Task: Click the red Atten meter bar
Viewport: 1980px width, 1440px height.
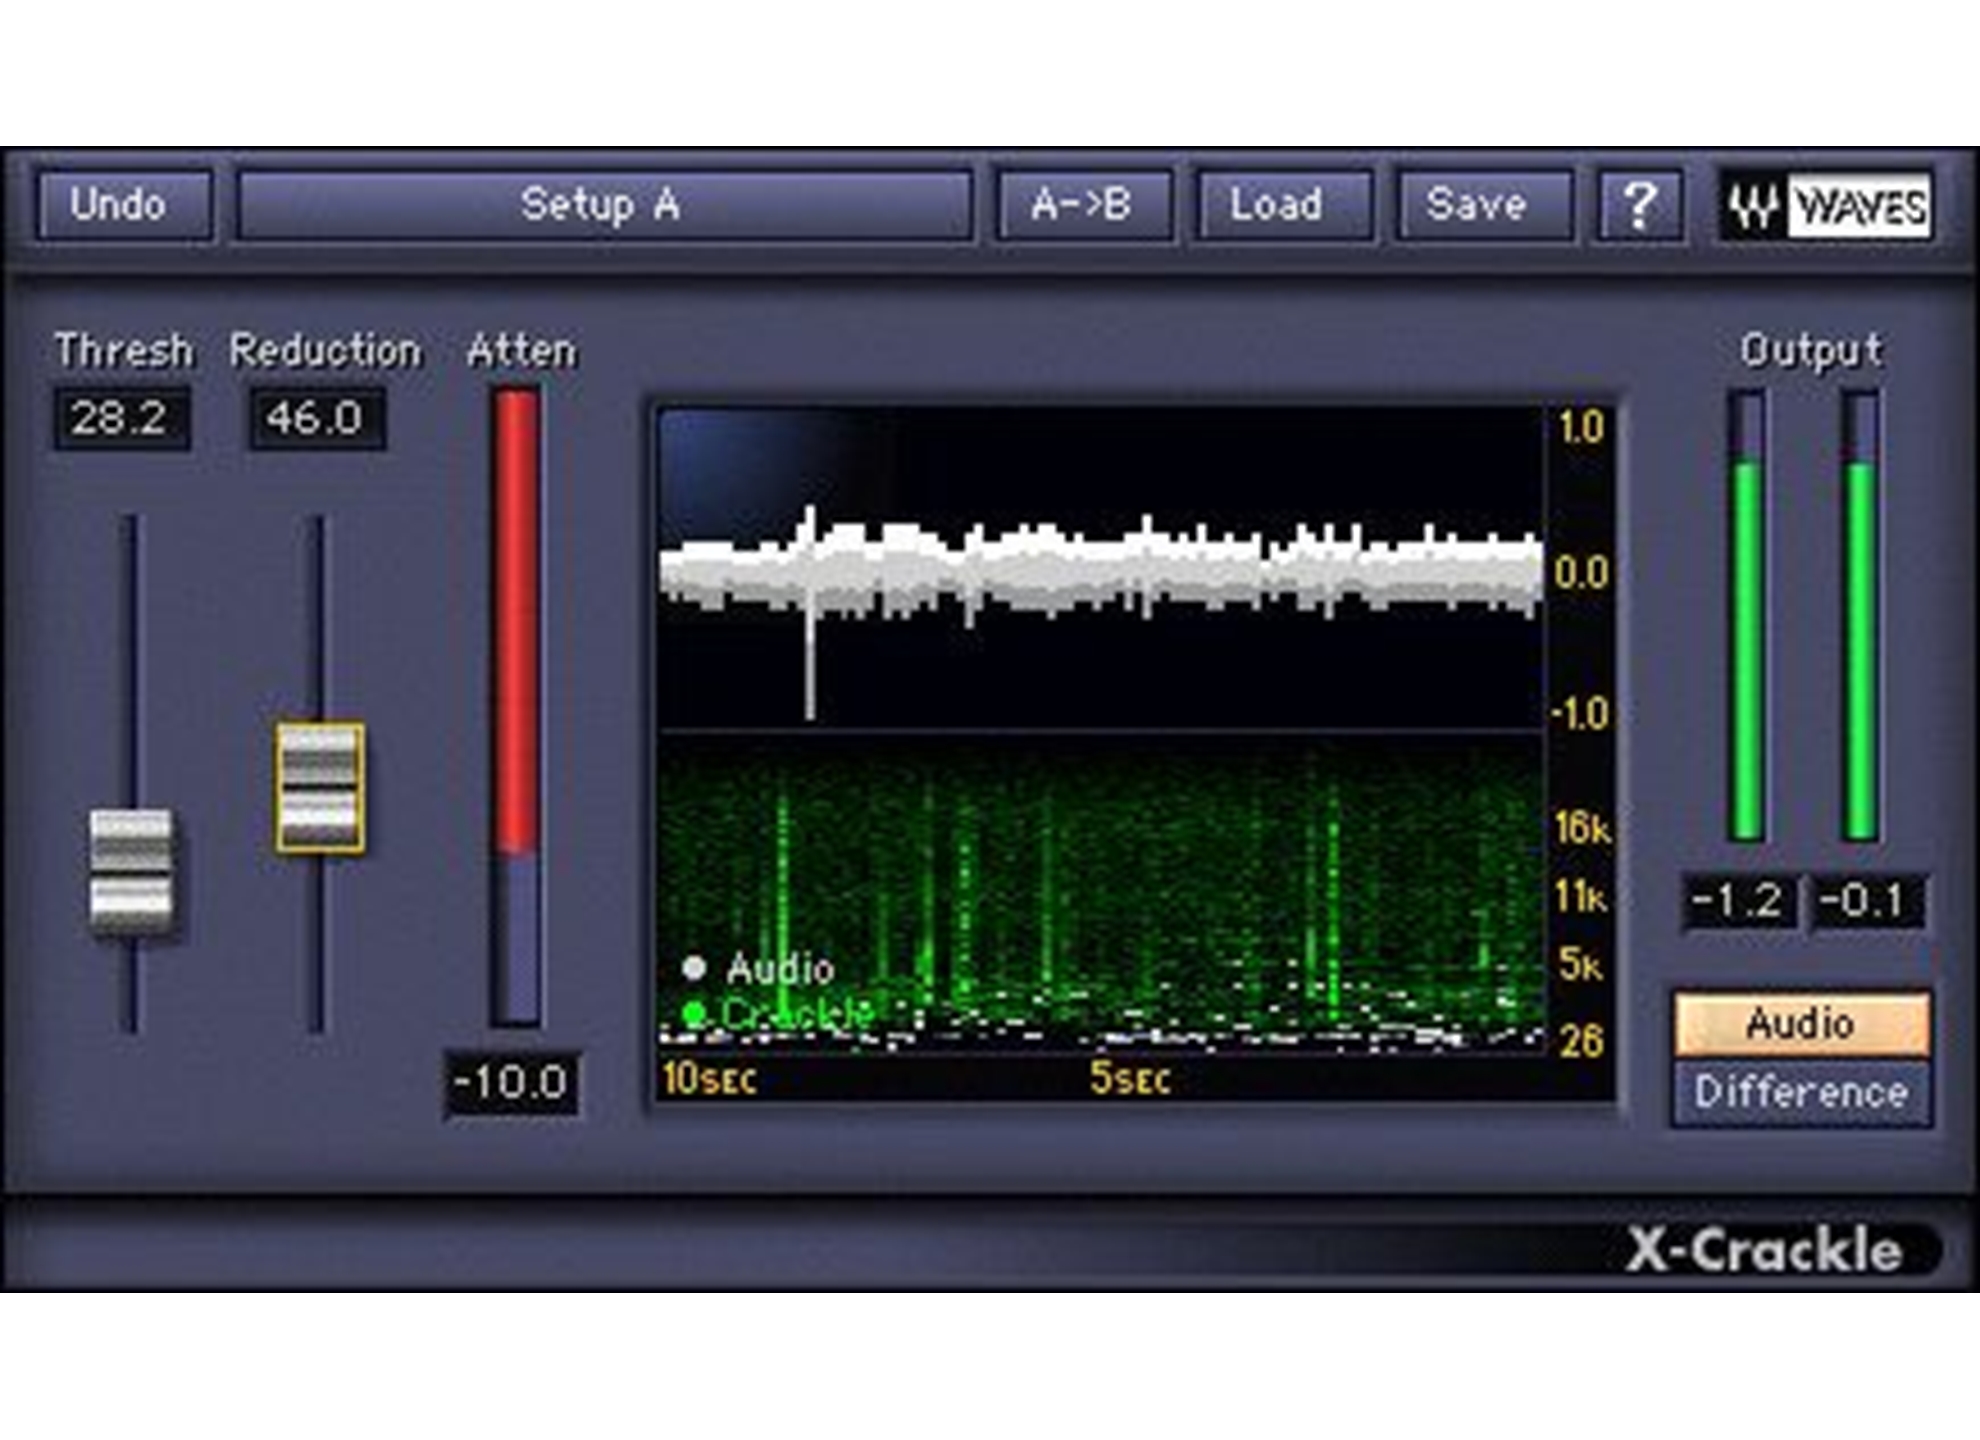Action: pos(516,620)
